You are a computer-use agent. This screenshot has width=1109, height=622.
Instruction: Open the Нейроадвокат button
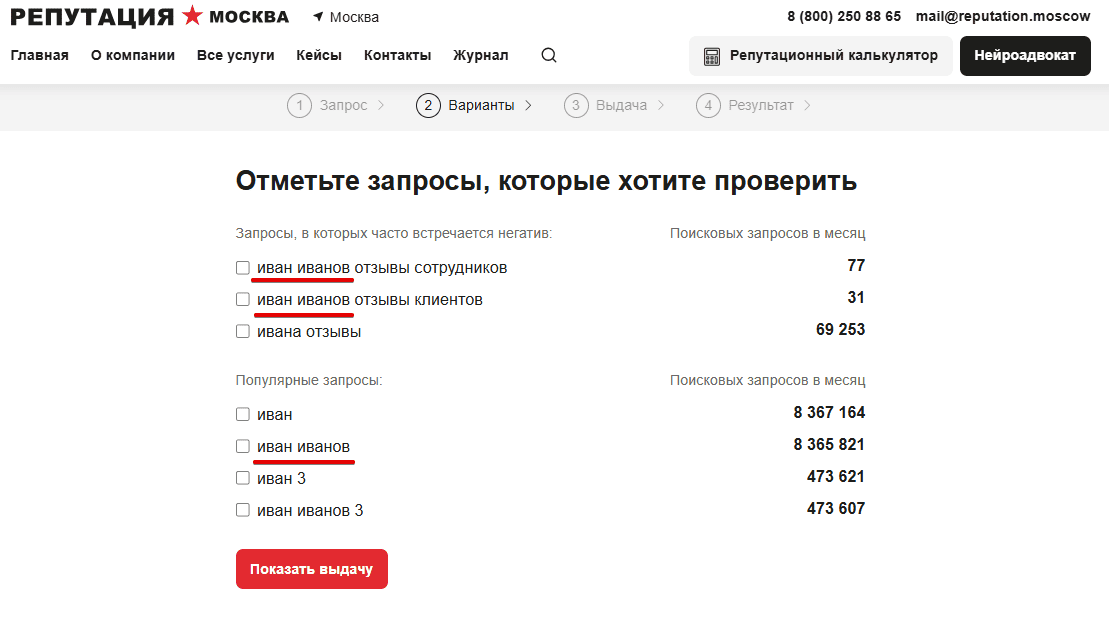[1025, 56]
